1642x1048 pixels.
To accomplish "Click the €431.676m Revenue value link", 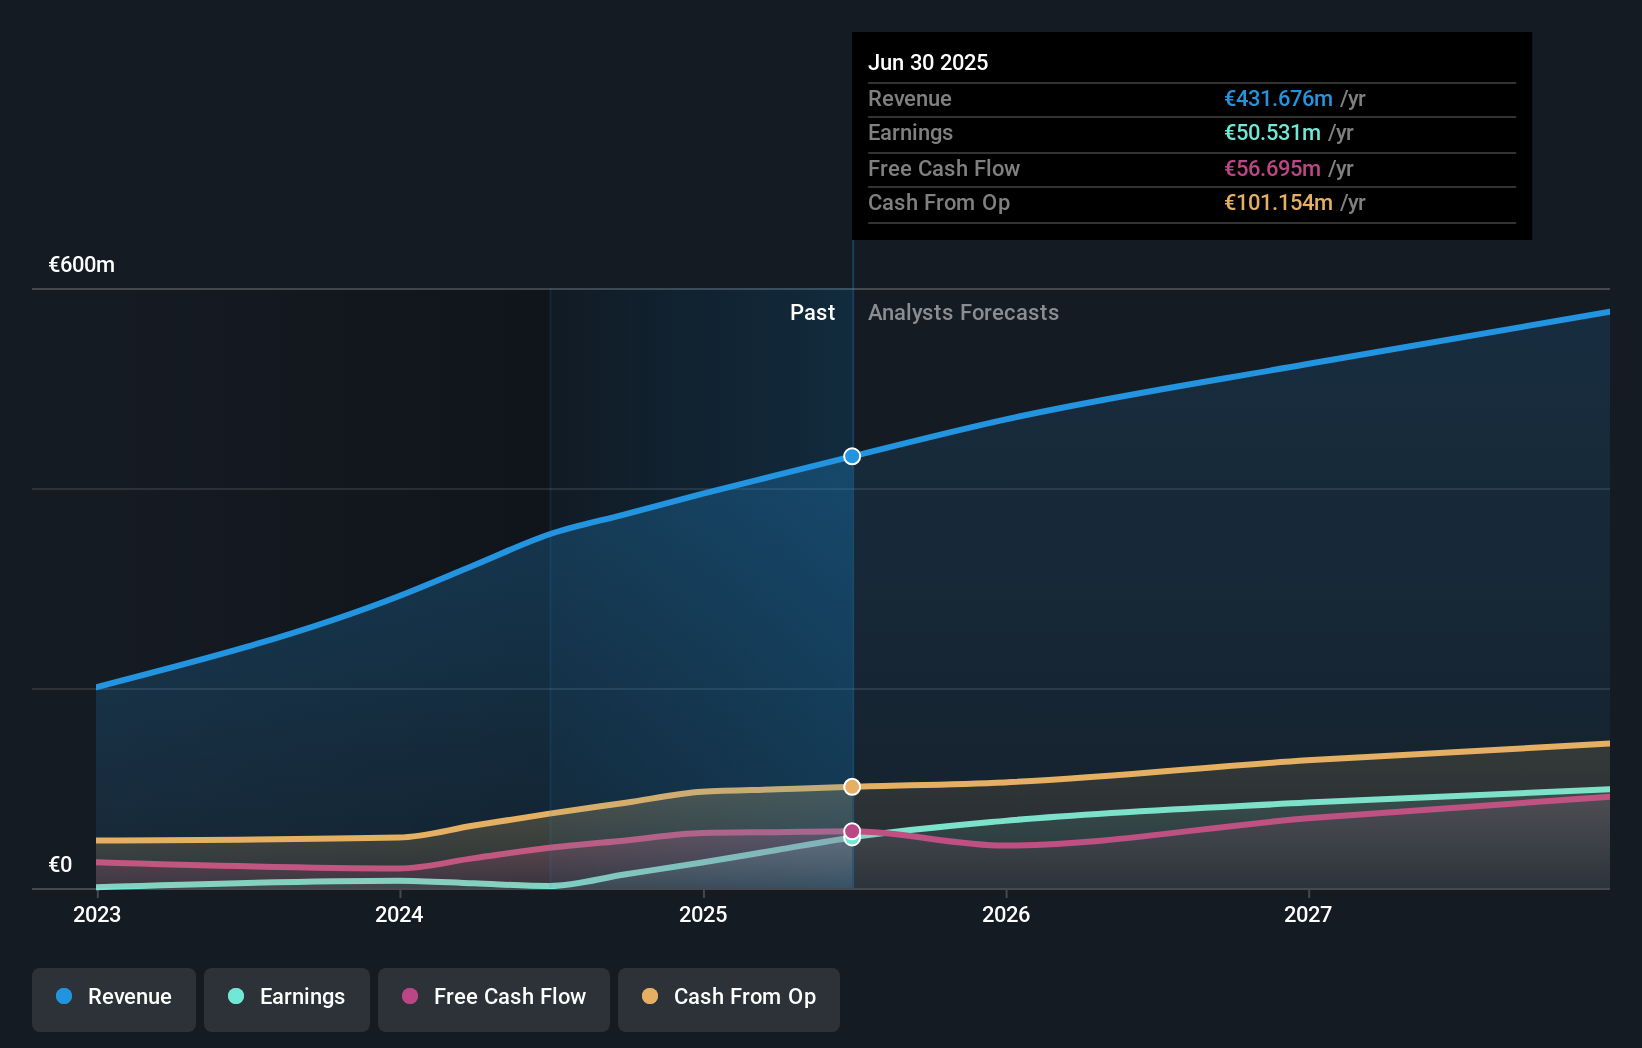I will [x=1278, y=99].
